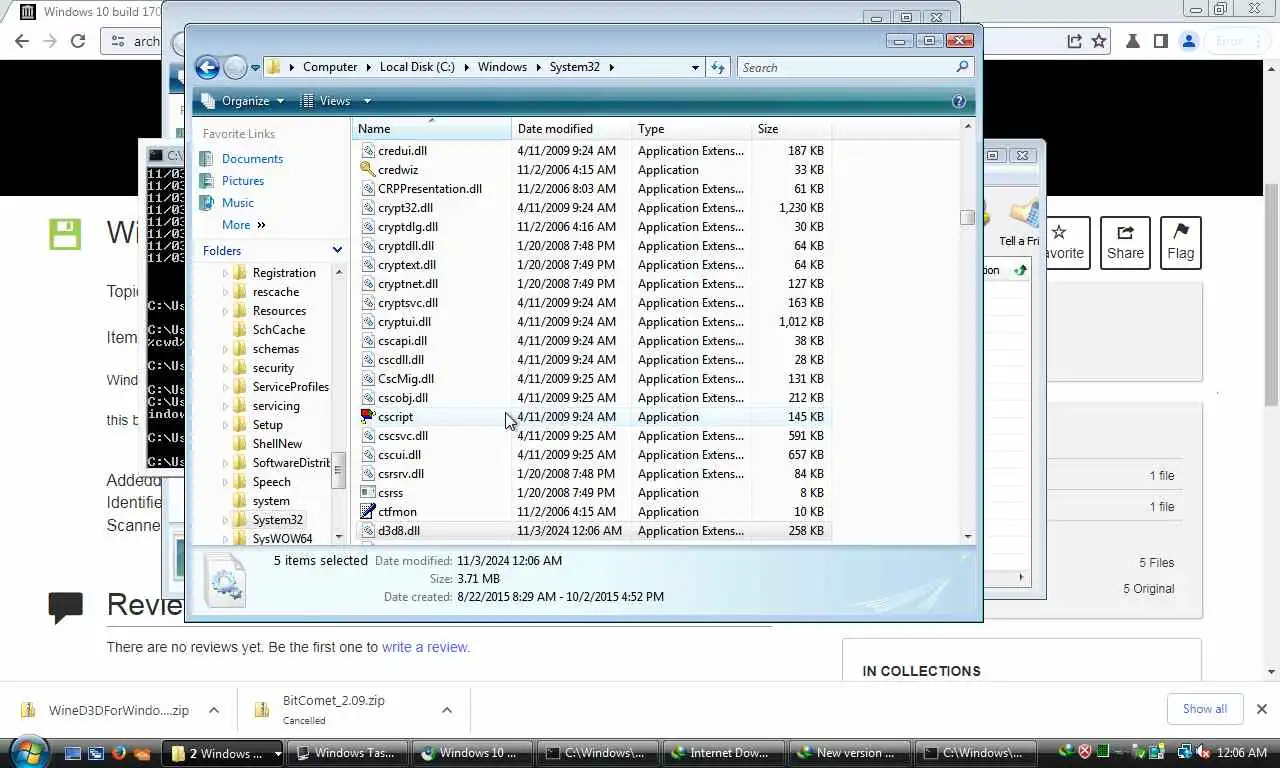The image size is (1280, 768).
Task: Open the Organize menu
Action: point(243,101)
